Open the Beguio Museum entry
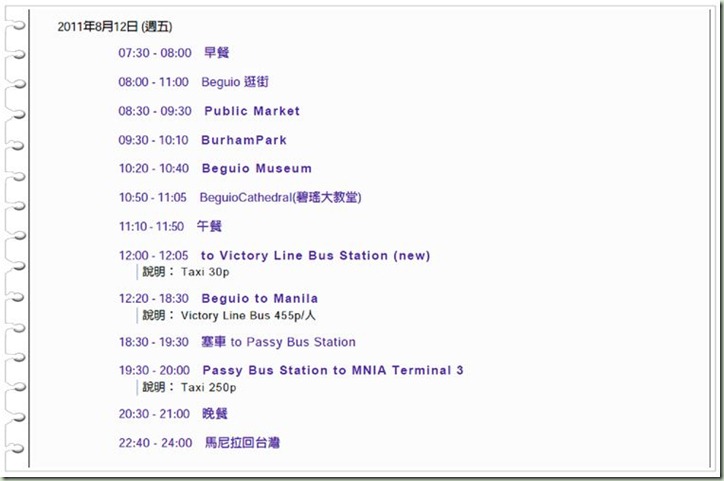The width and height of the screenshot is (724, 481). pyautogui.click(x=257, y=168)
